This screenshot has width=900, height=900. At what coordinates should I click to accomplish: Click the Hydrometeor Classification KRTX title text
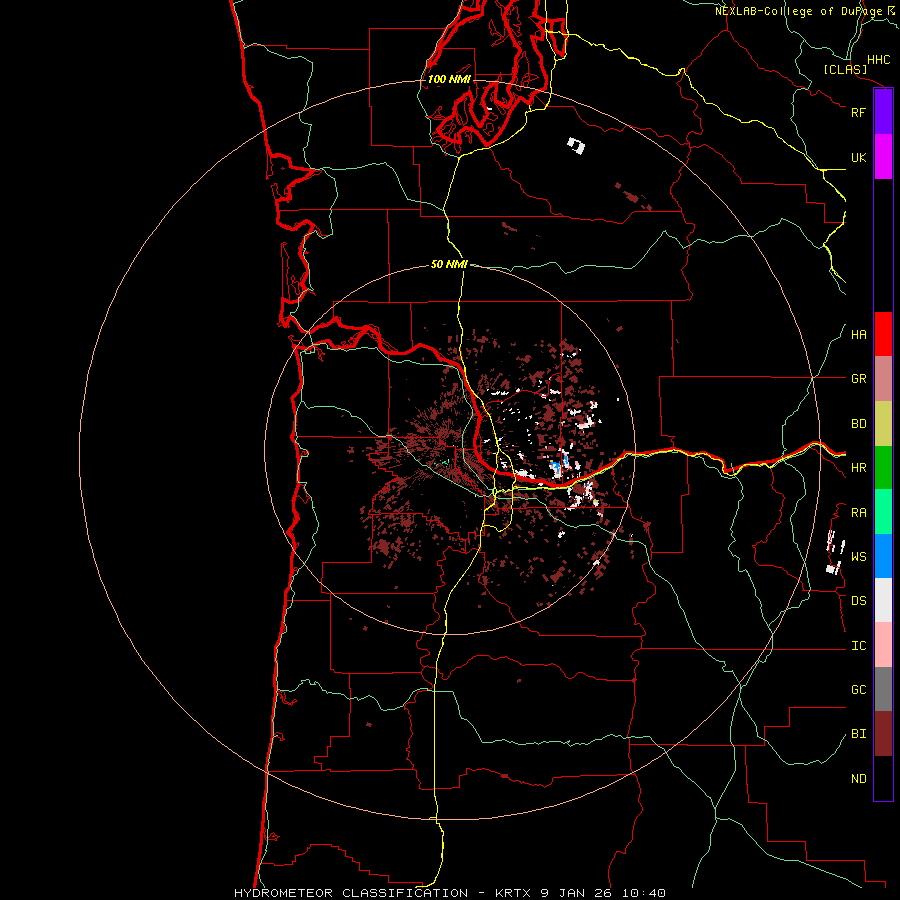click(x=449, y=893)
